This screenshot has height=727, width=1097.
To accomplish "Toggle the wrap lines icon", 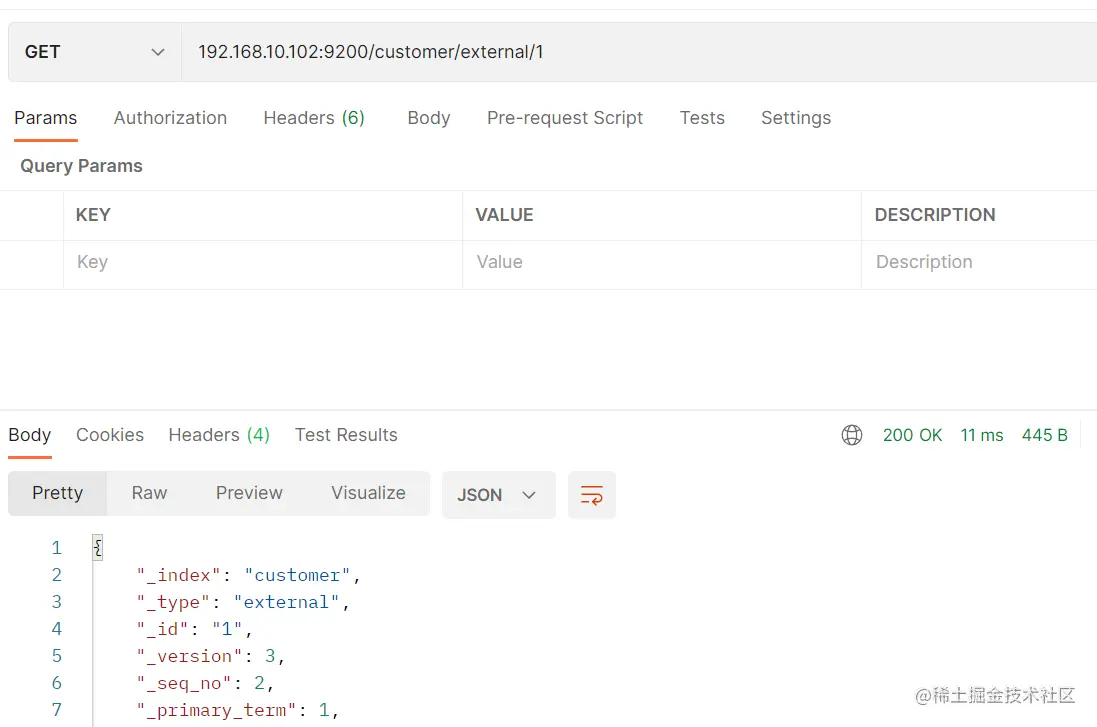I will tap(592, 495).
